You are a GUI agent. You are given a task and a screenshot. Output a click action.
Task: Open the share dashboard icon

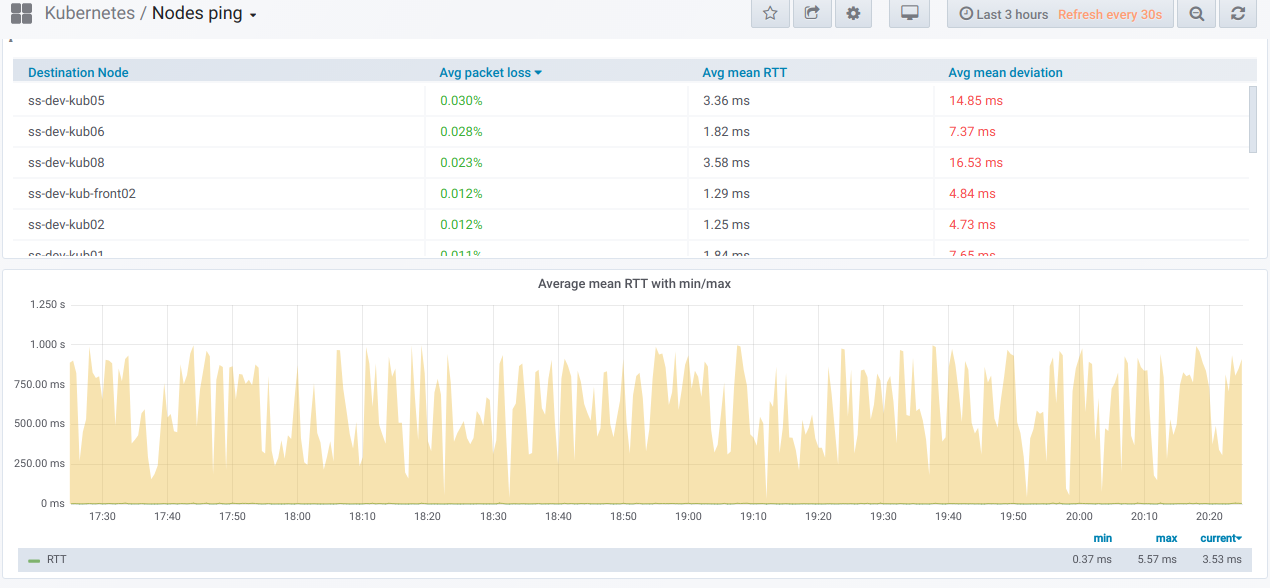click(811, 14)
